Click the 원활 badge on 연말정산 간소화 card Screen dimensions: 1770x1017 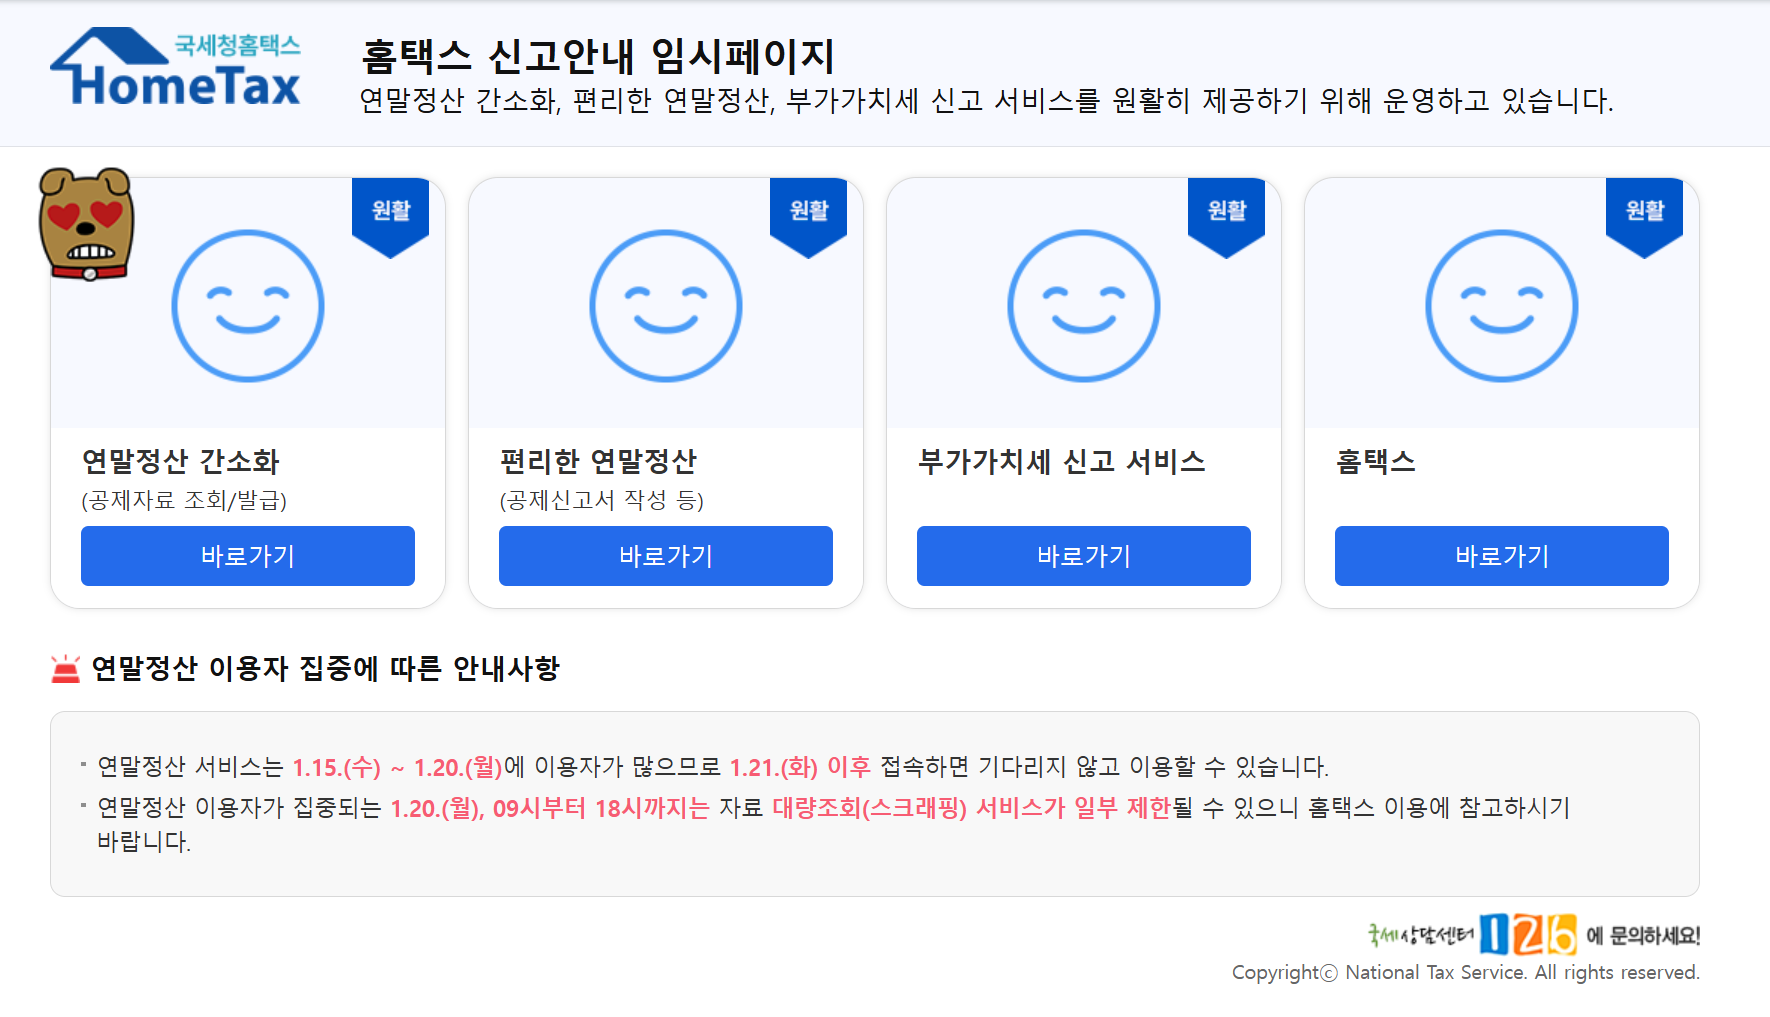391,217
